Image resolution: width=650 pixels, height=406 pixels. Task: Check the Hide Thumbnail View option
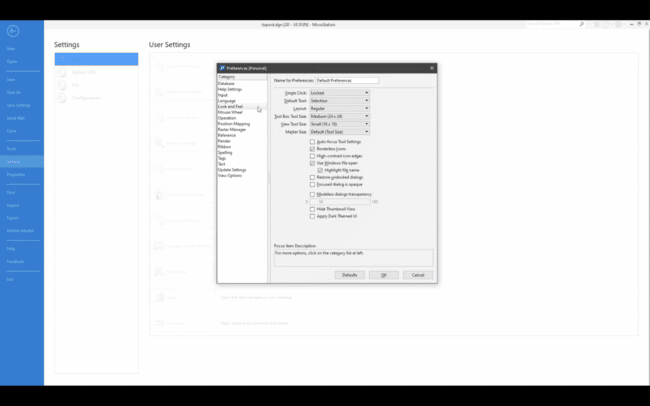pyautogui.click(x=313, y=209)
